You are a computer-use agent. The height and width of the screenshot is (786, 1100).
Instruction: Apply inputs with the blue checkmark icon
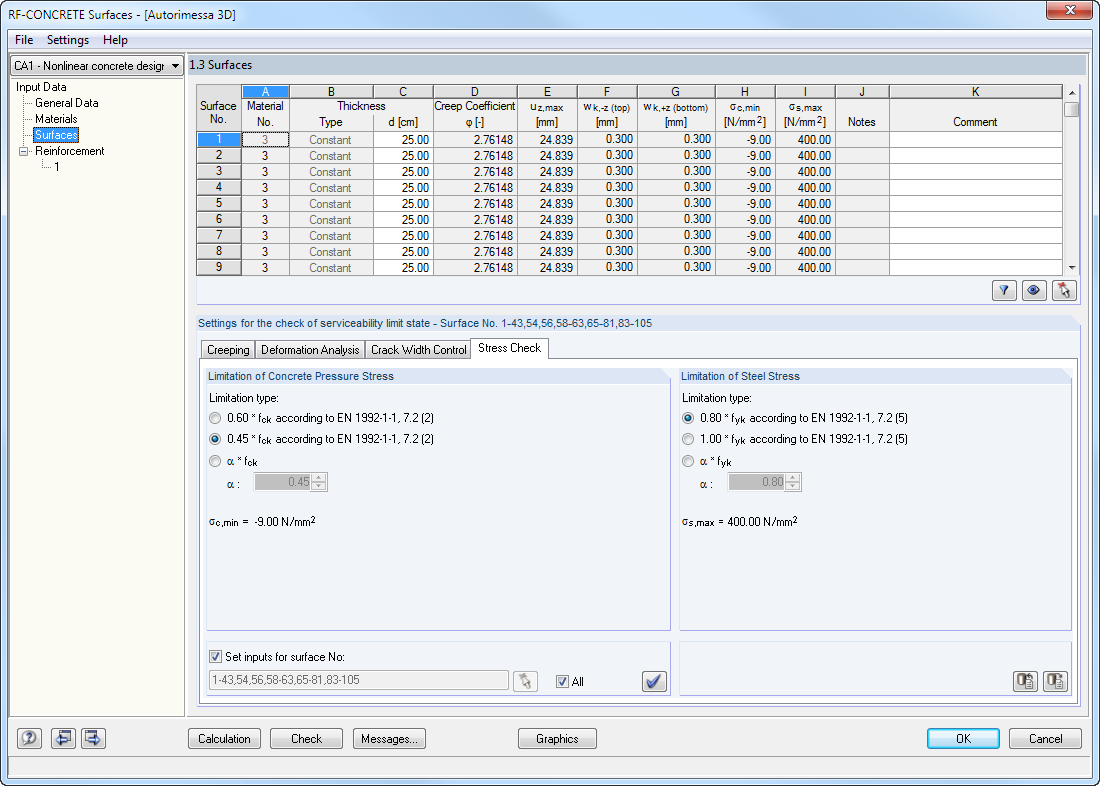pyautogui.click(x=654, y=681)
